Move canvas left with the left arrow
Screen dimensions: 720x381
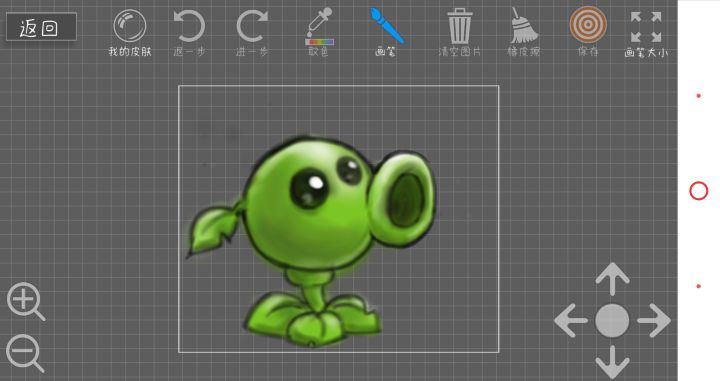(571, 320)
